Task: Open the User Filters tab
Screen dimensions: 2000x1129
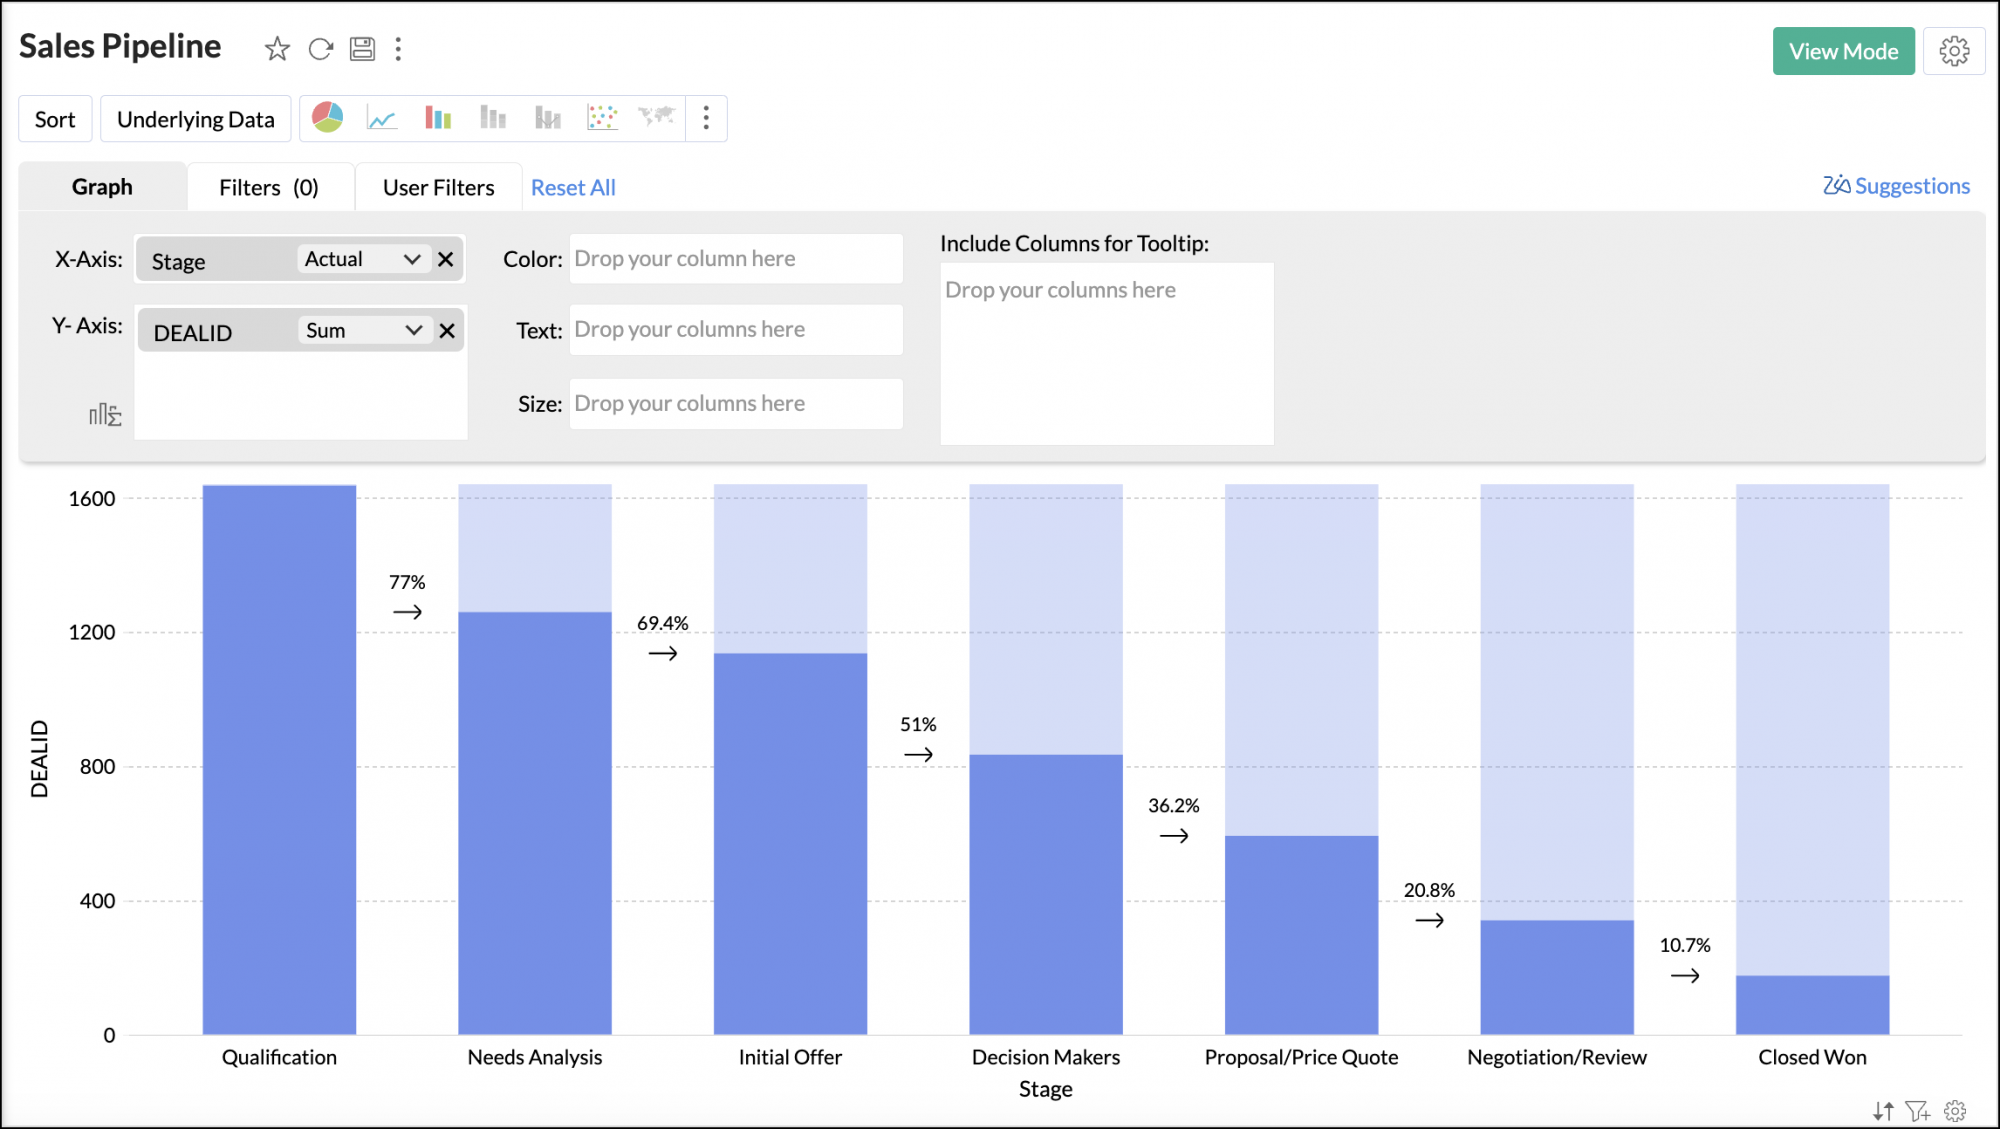Action: click(x=438, y=187)
